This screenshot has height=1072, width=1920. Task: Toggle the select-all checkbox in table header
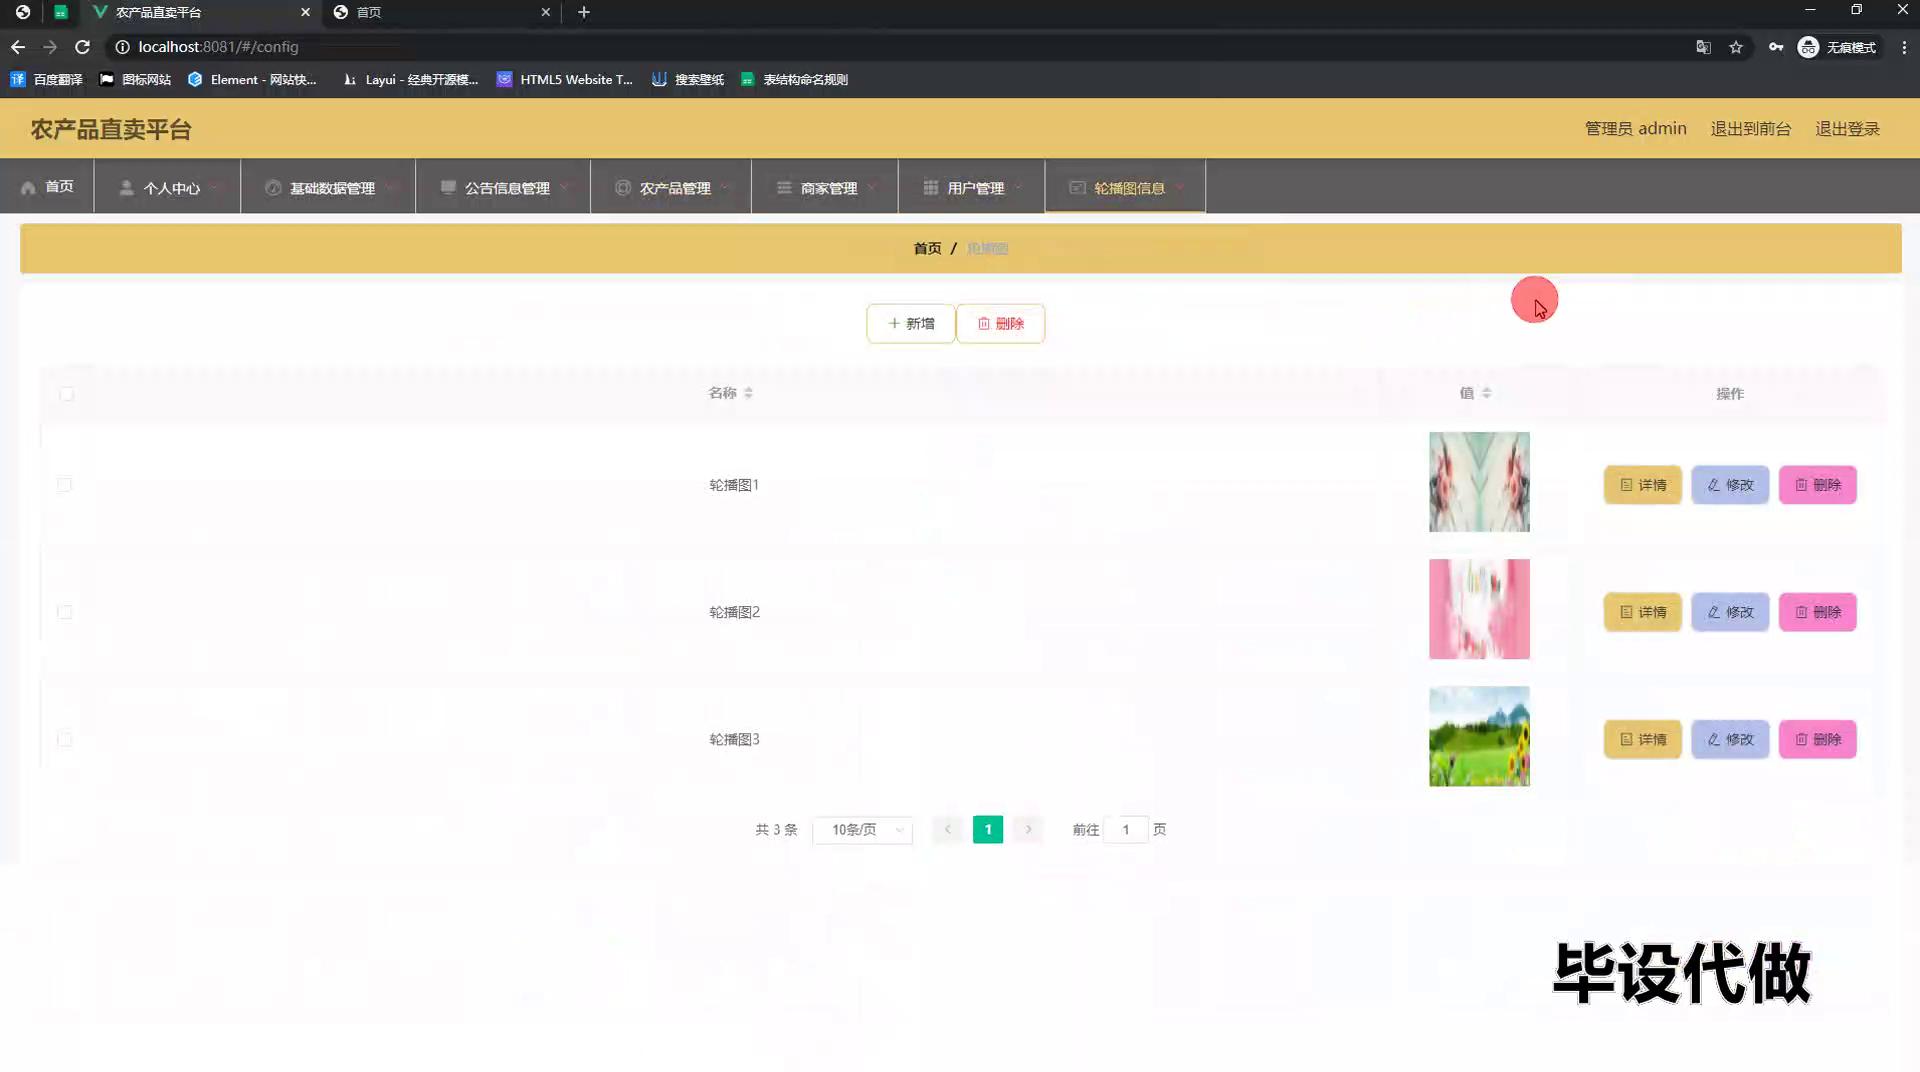click(x=66, y=394)
